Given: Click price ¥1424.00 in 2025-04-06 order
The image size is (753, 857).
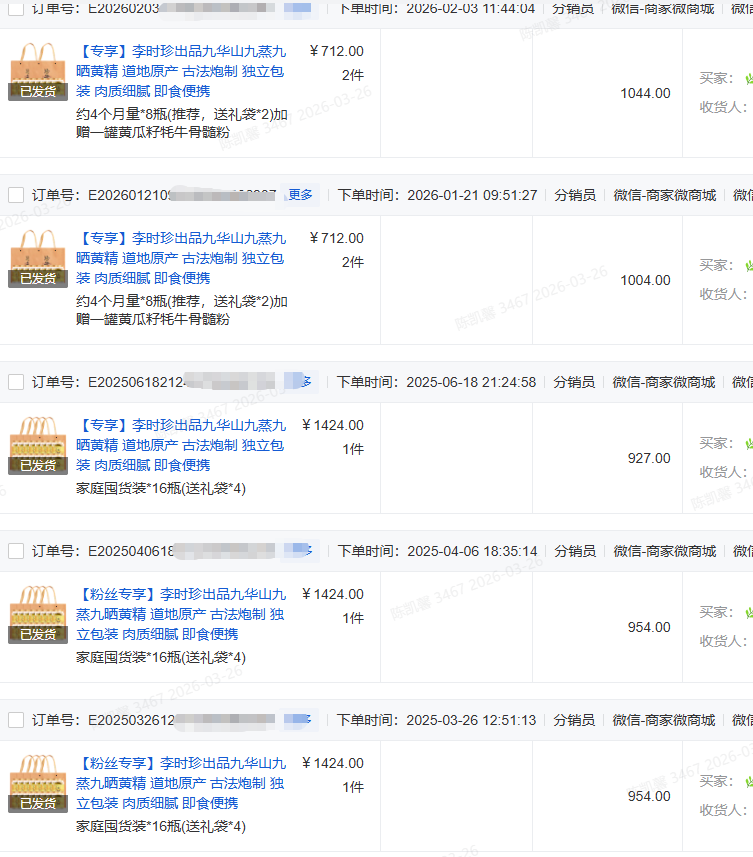Looking at the screenshot, I should (333, 594).
